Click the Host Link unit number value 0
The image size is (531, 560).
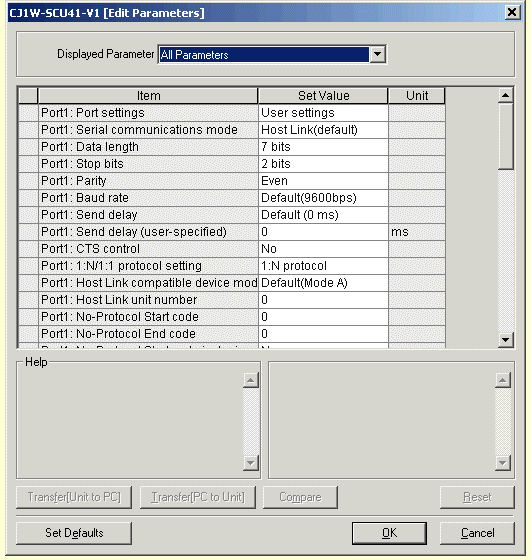coord(323,300)
